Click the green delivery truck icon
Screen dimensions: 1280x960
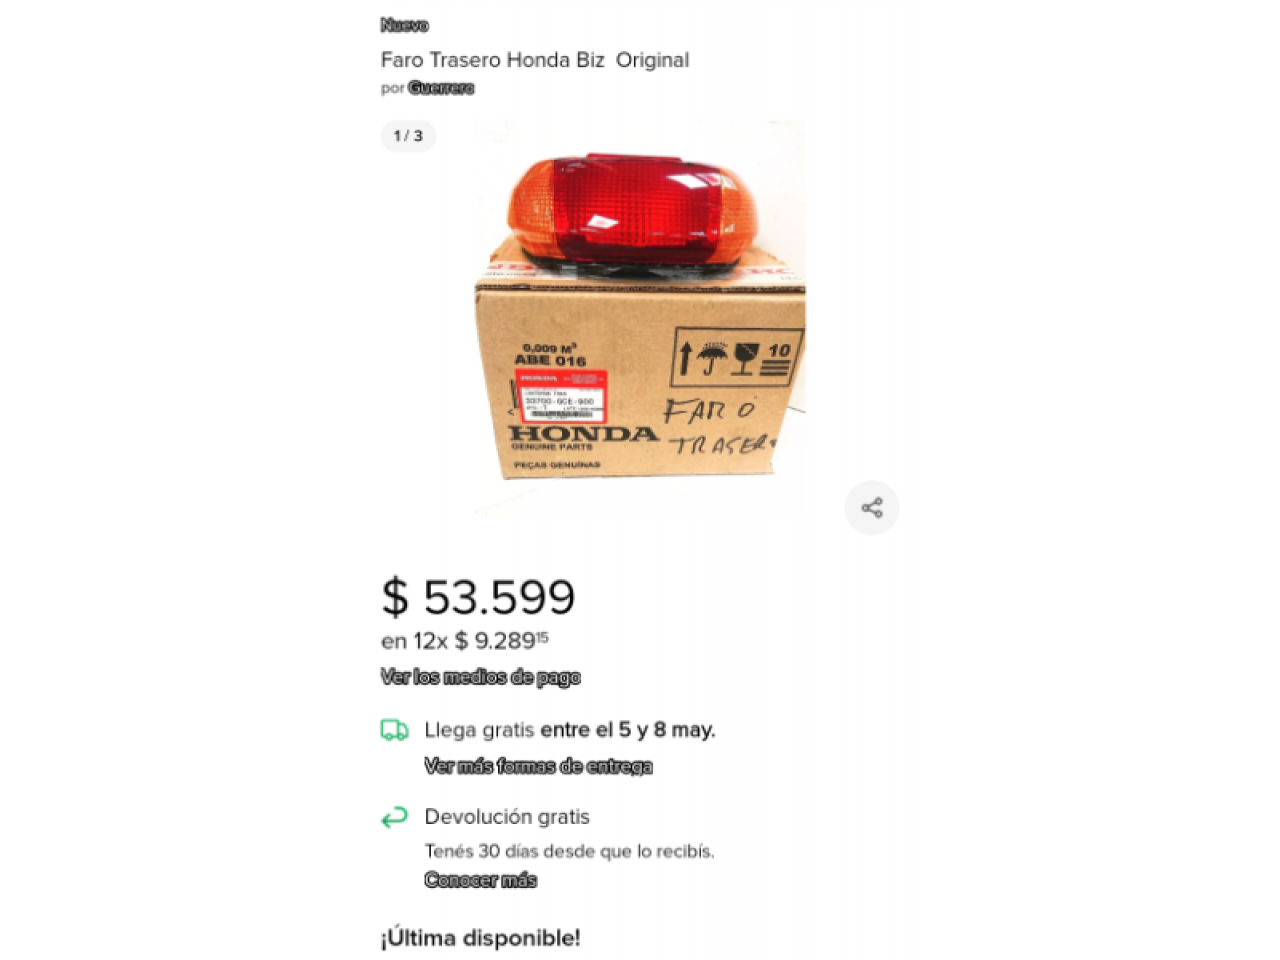[x=394, y=731]
